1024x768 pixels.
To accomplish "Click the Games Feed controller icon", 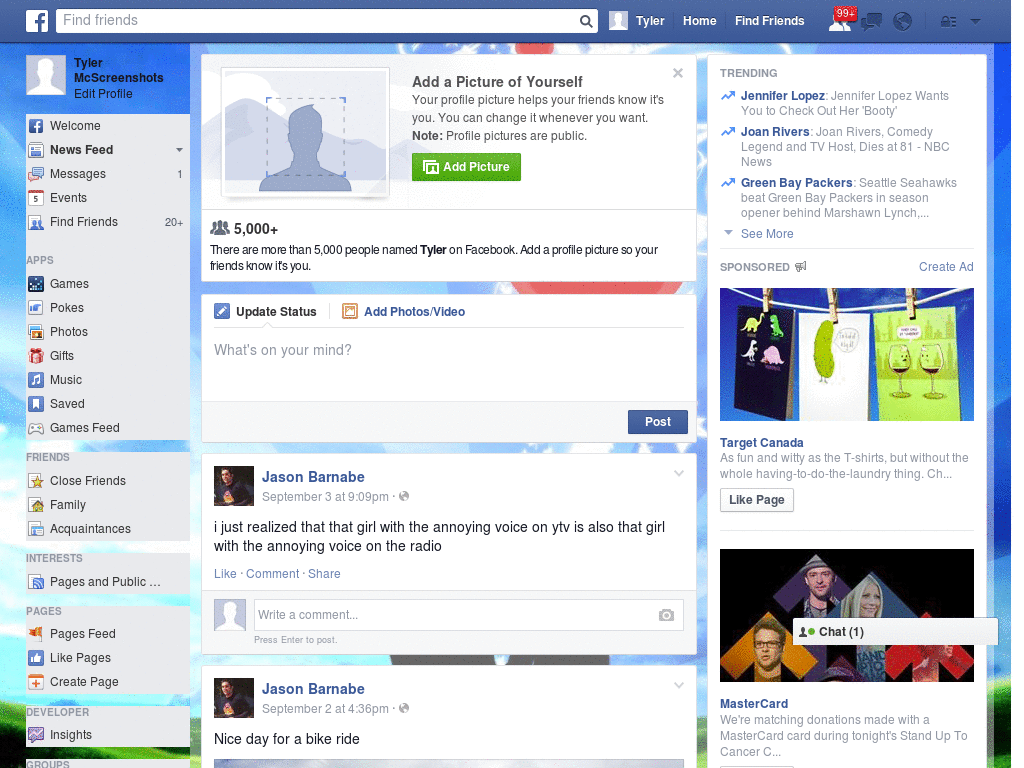I will tap(36, 428).
